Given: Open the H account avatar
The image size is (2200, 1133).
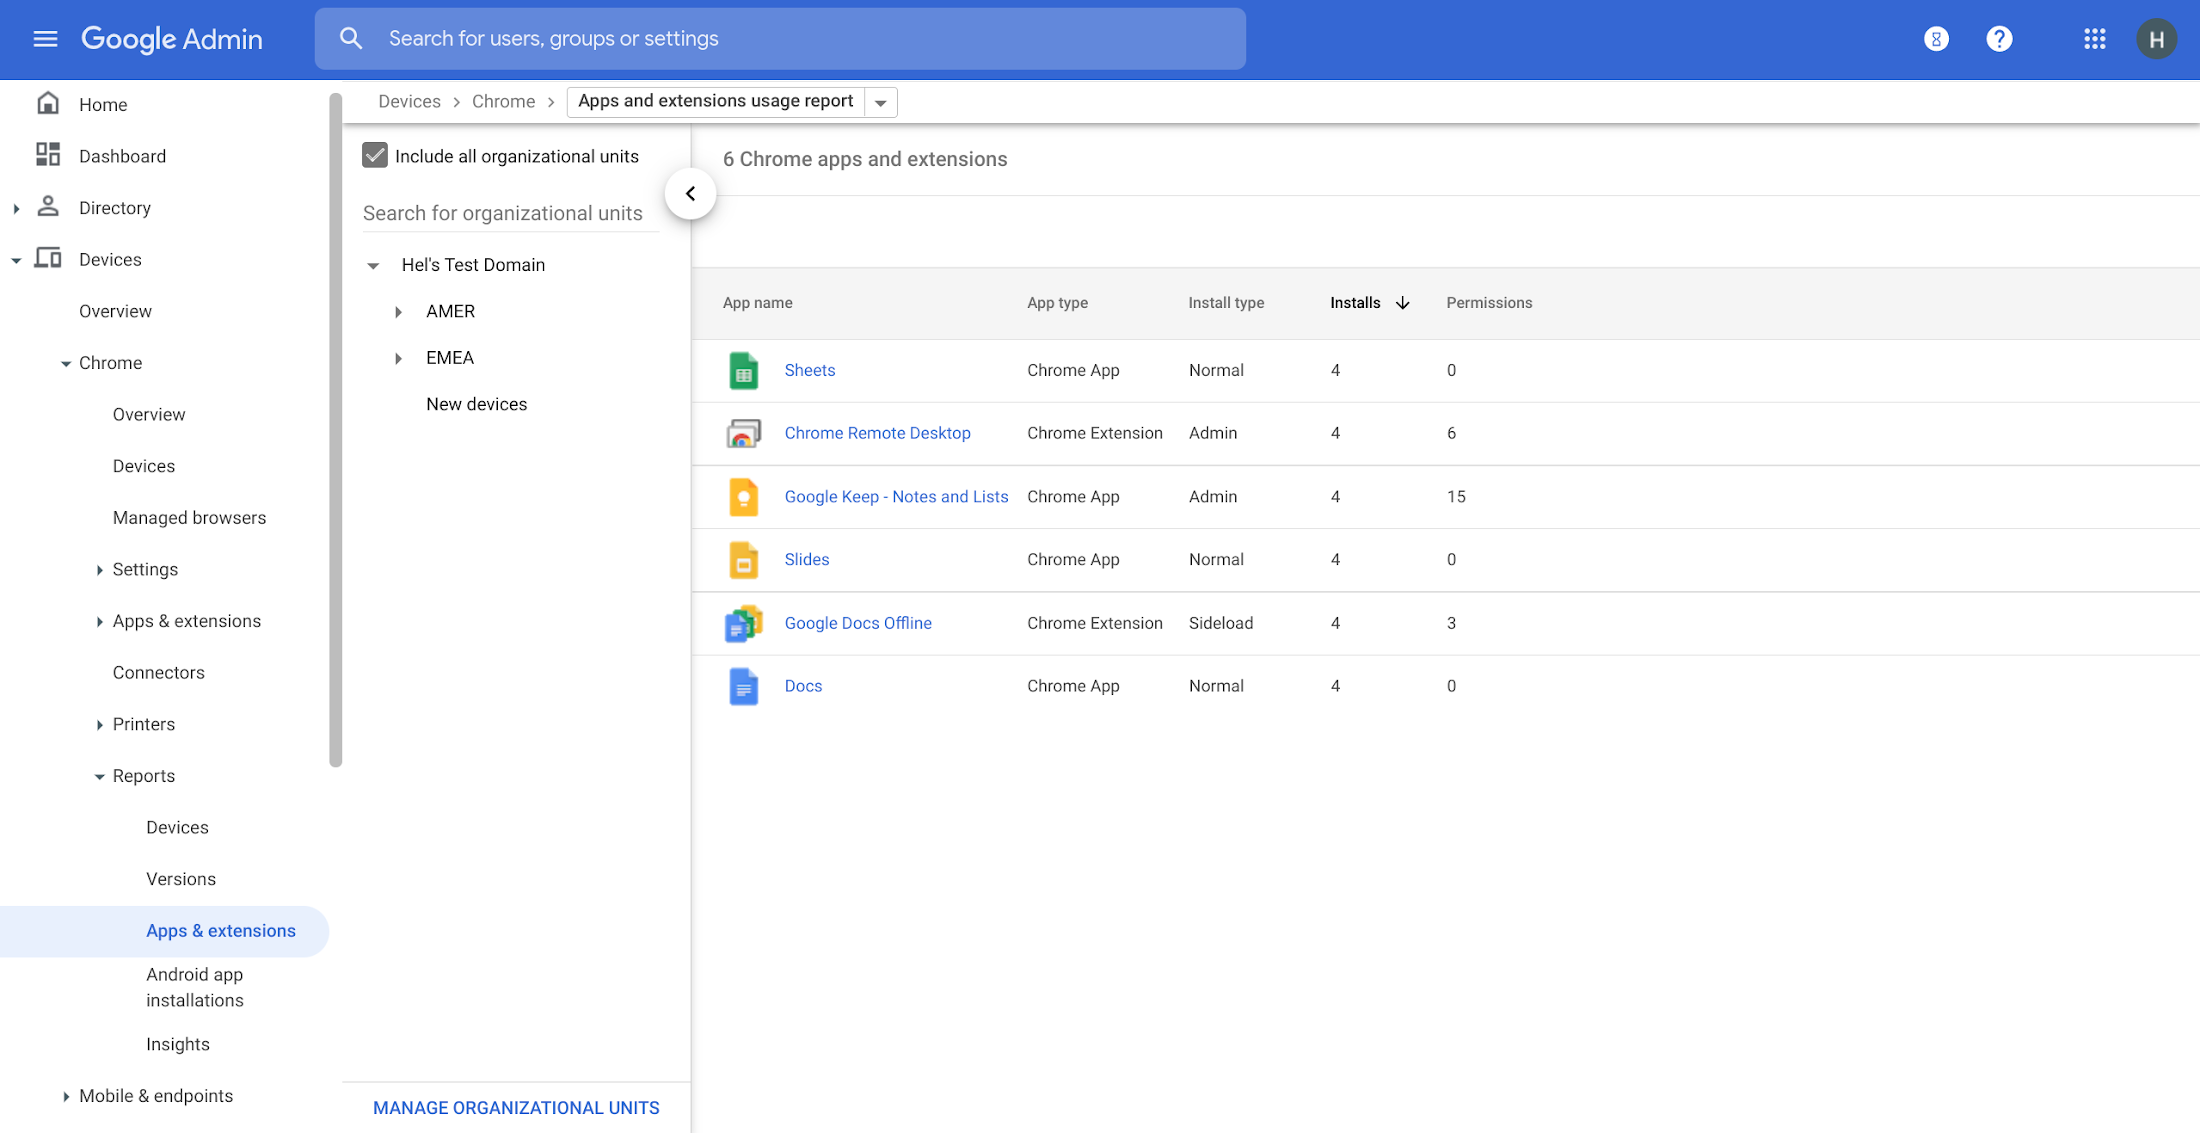Looking at the screenshot, I should (2156, 39).
